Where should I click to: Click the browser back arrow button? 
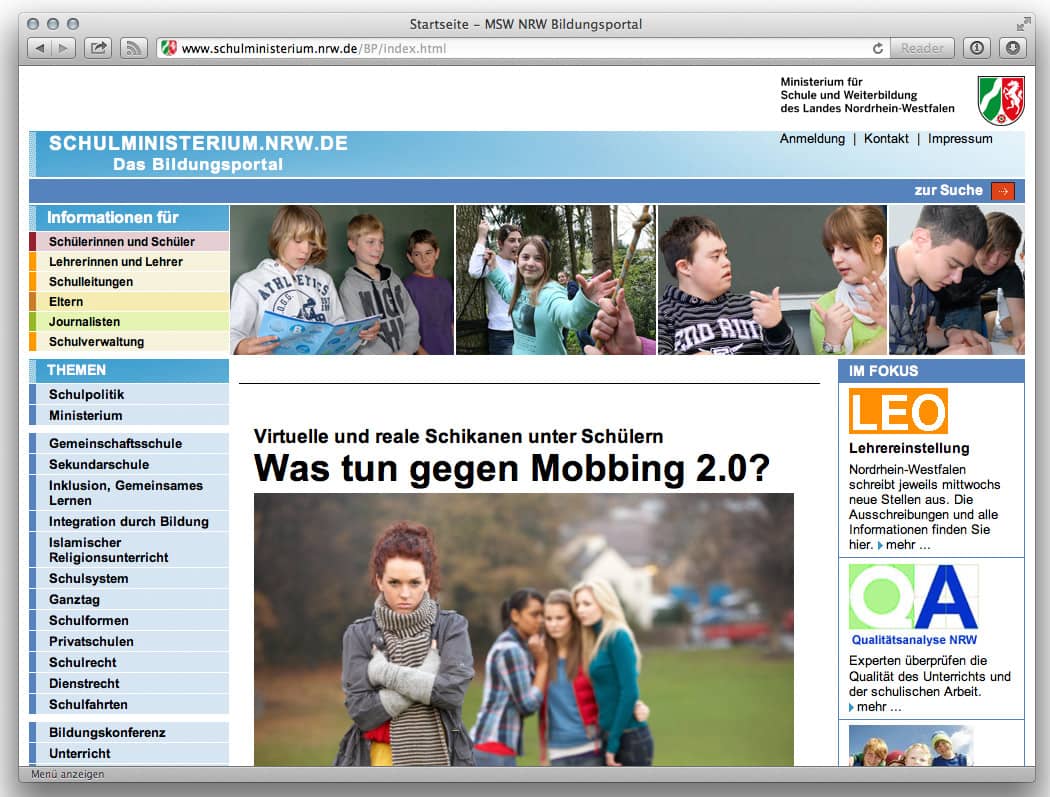[39, 48]
